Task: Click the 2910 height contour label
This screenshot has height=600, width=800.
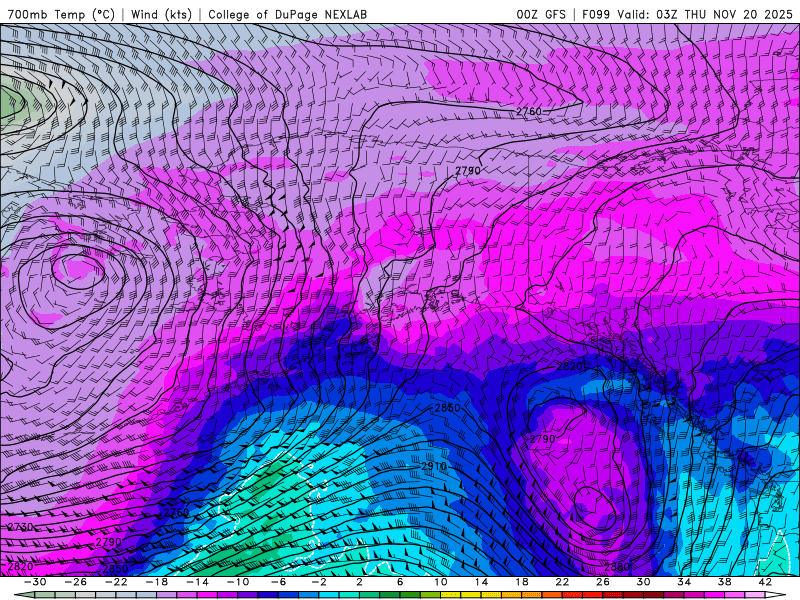Action: pyautogui.click(x=434, y=466)
